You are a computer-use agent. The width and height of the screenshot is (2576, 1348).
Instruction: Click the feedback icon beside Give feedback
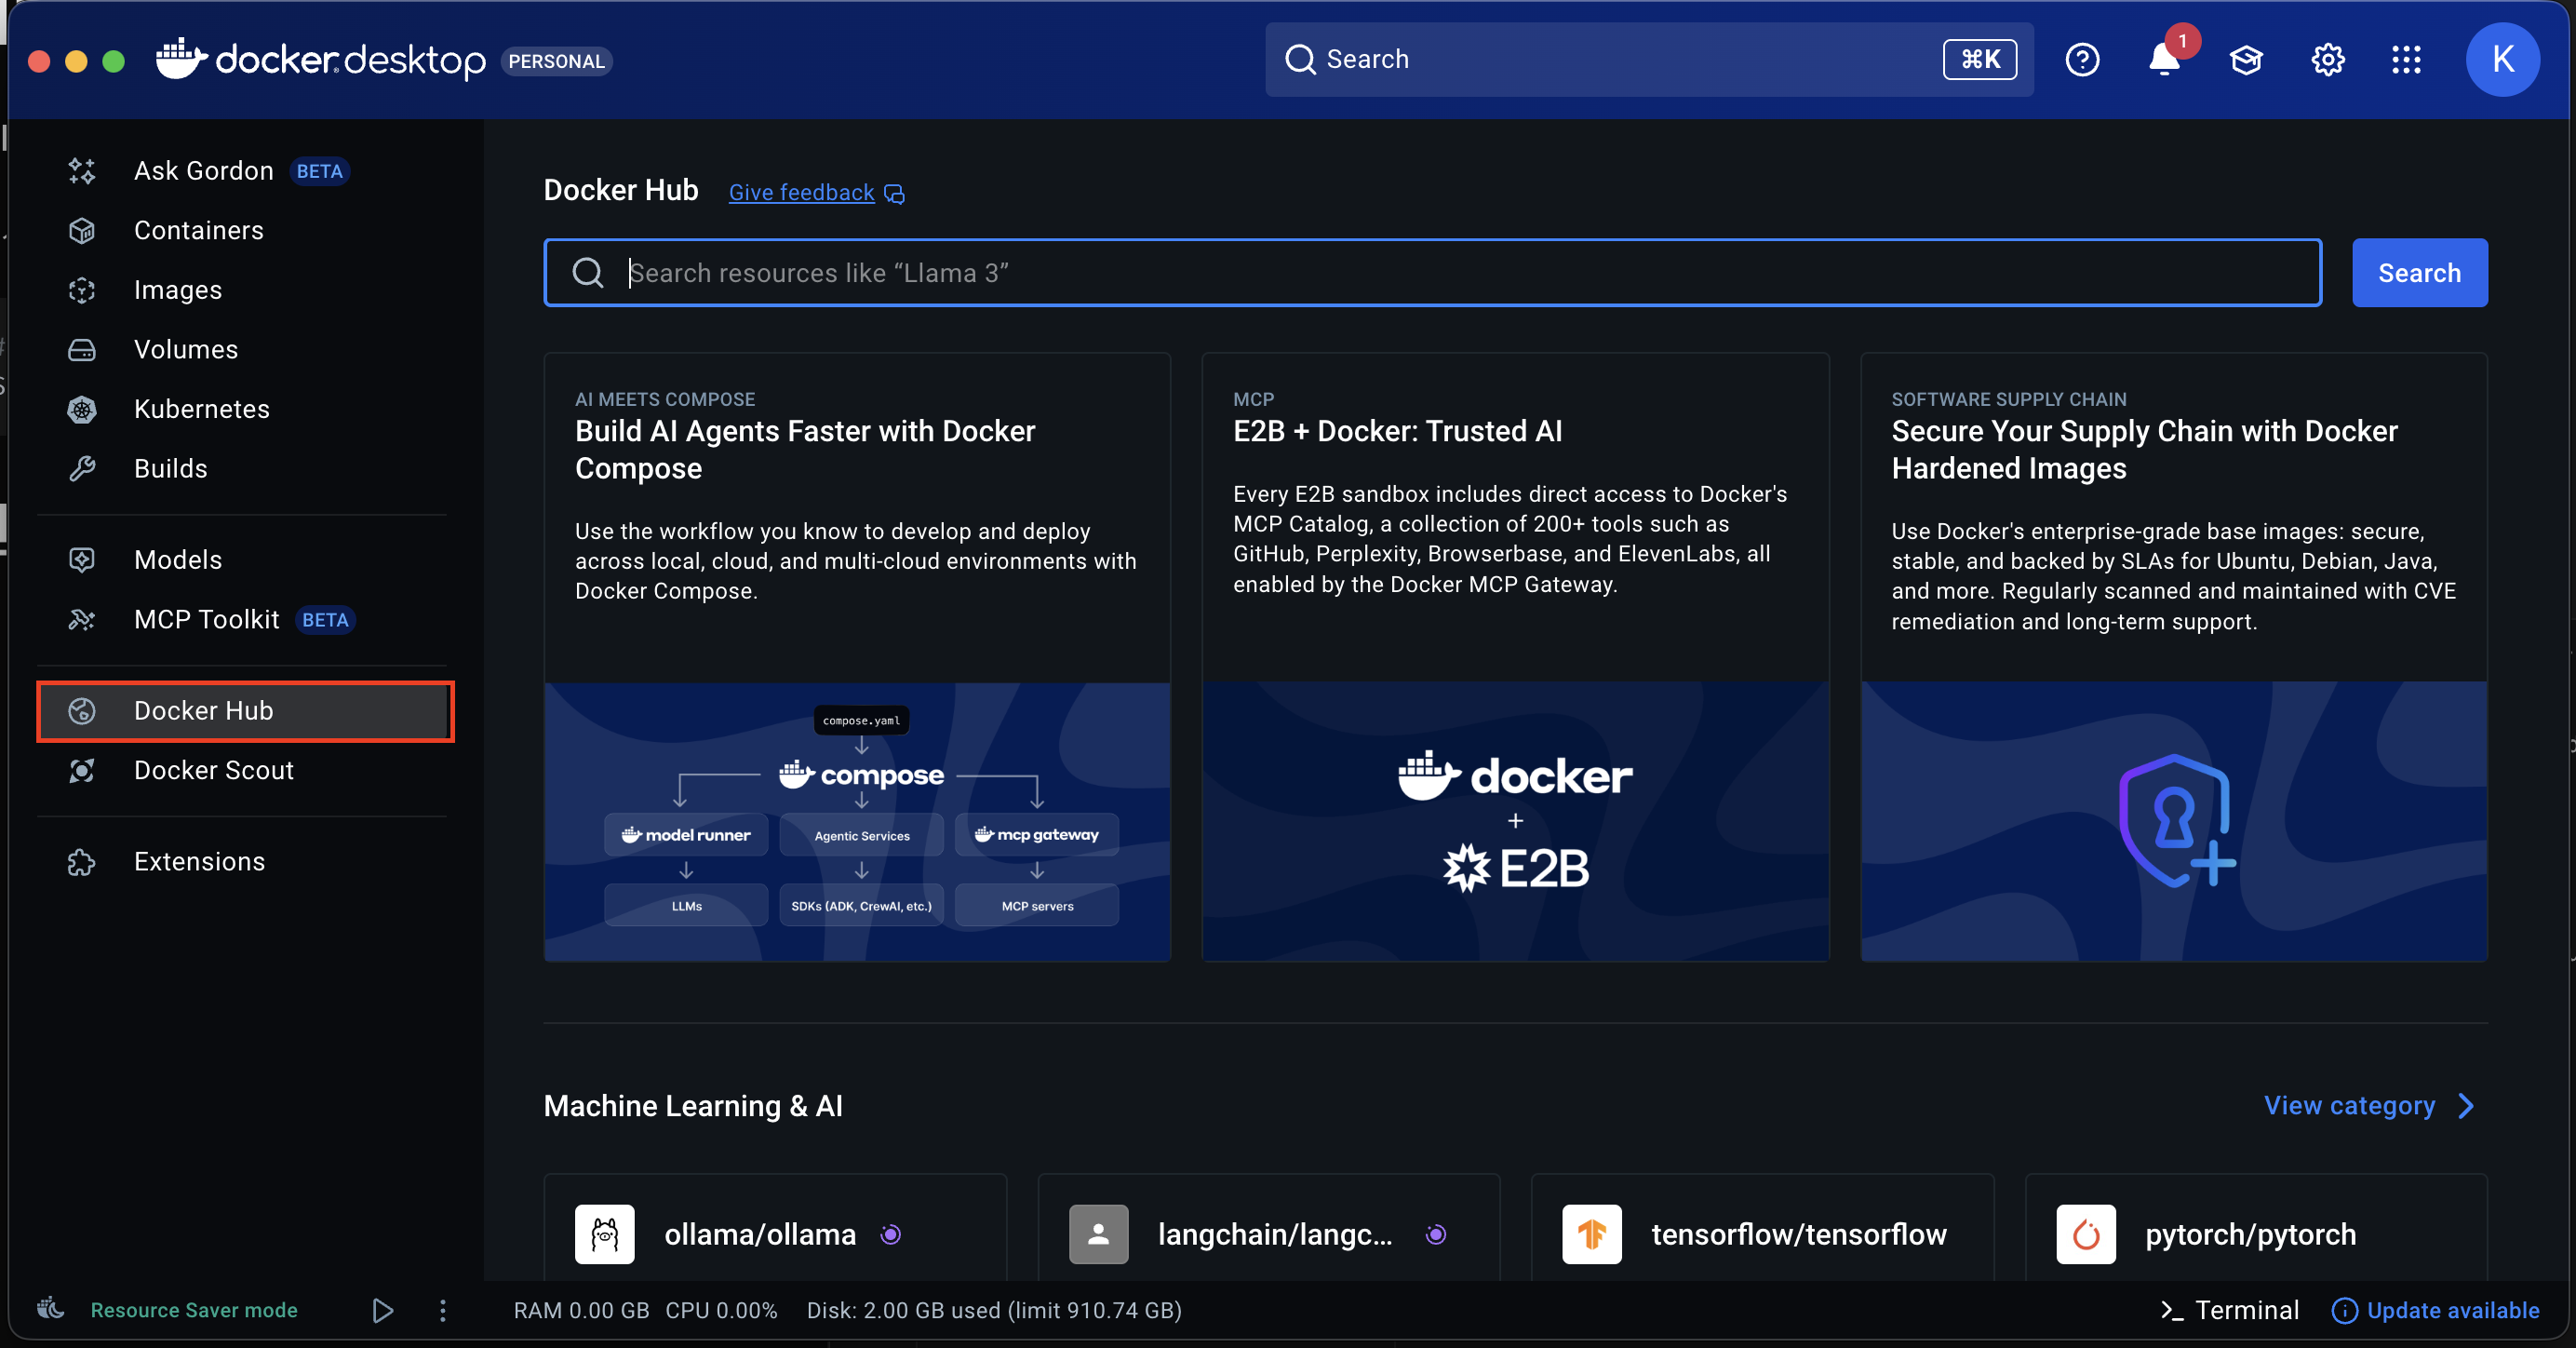point(895,194)
